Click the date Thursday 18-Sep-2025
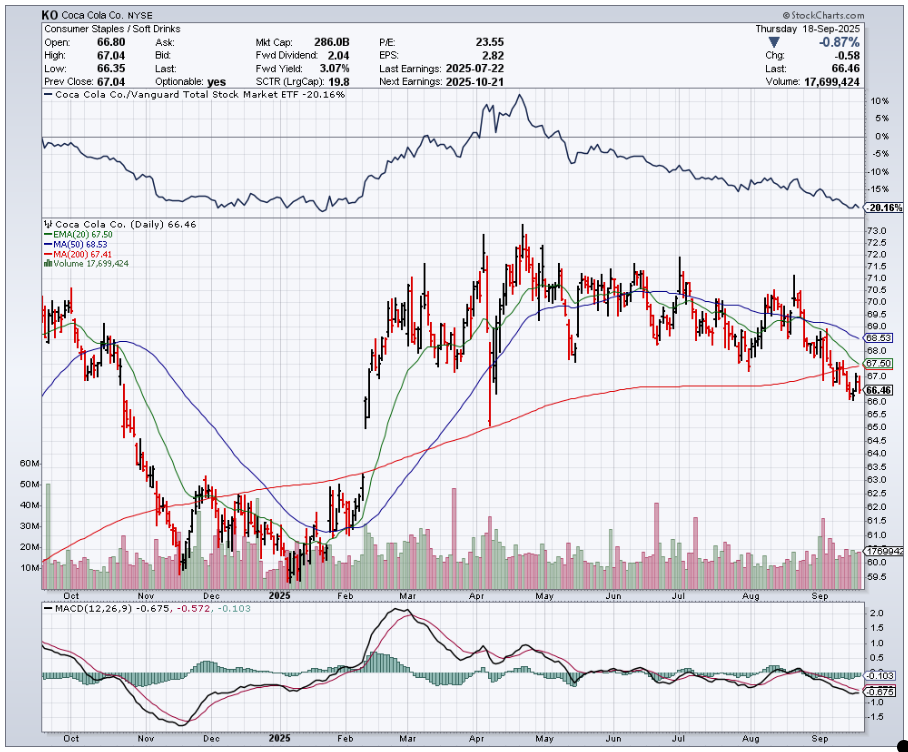The width and height of the screenshot is (908, 752). click(807, 29)
